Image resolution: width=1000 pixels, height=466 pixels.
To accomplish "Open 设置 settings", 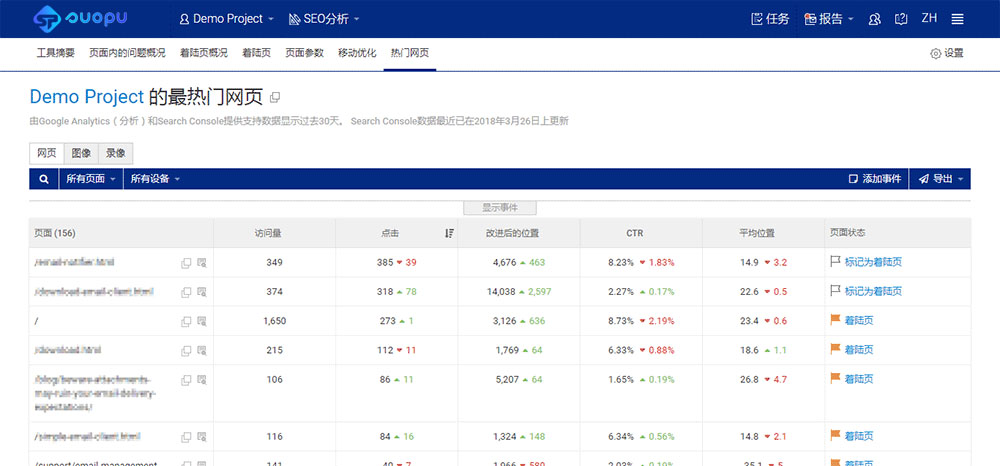I will [x=947, y=54].
